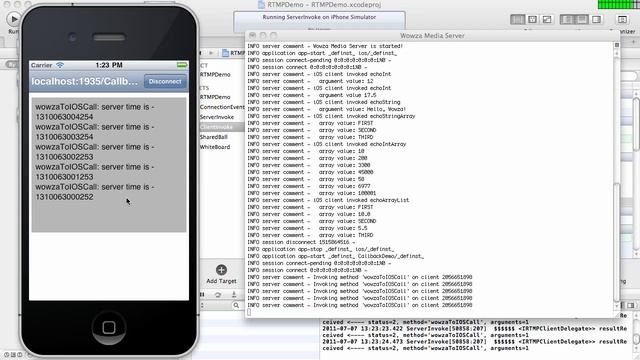The image size is (640, 360).
Task: Click the 'app-stop _definst_ ios/_definst_' line
Action: click(x=320, y=249)
